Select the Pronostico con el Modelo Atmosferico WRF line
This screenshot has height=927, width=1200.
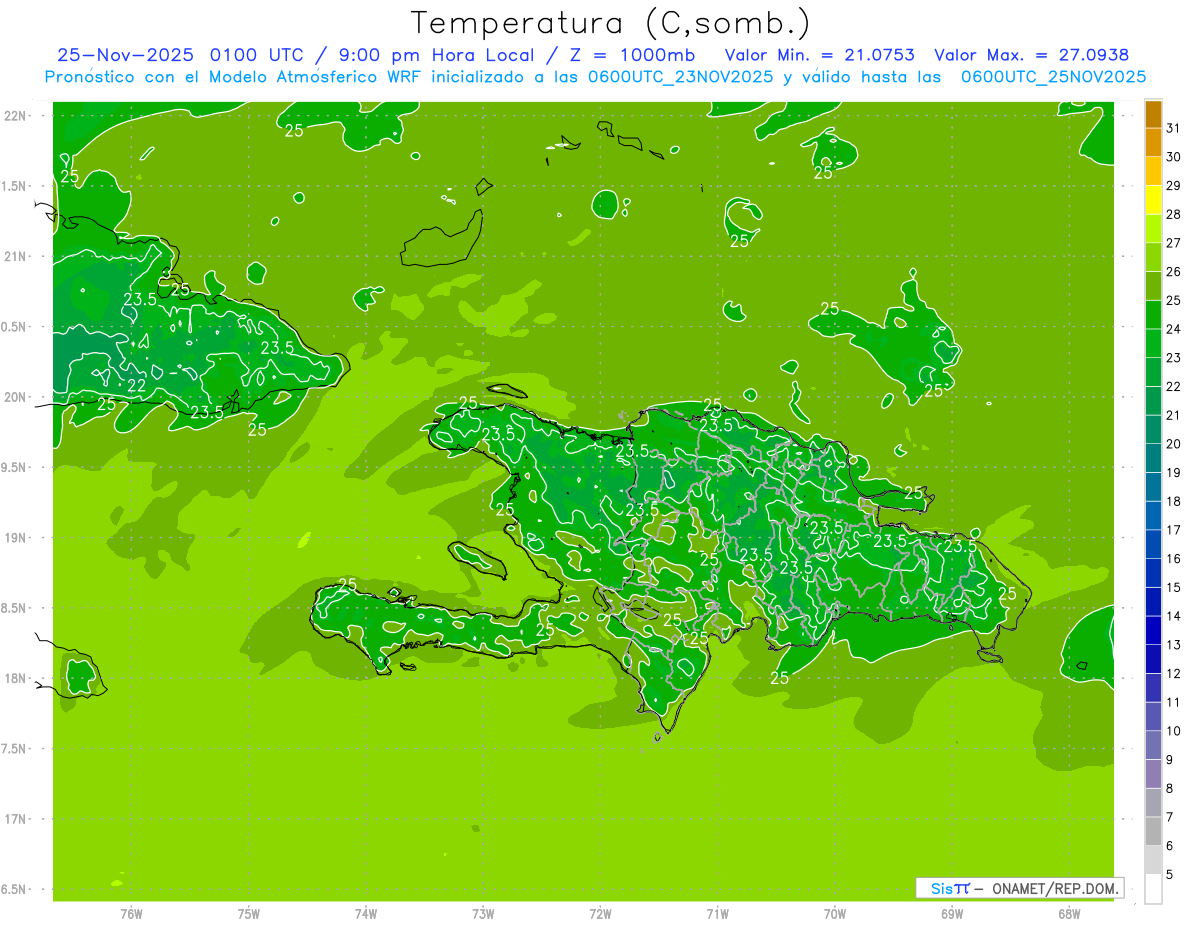point(235,77)
